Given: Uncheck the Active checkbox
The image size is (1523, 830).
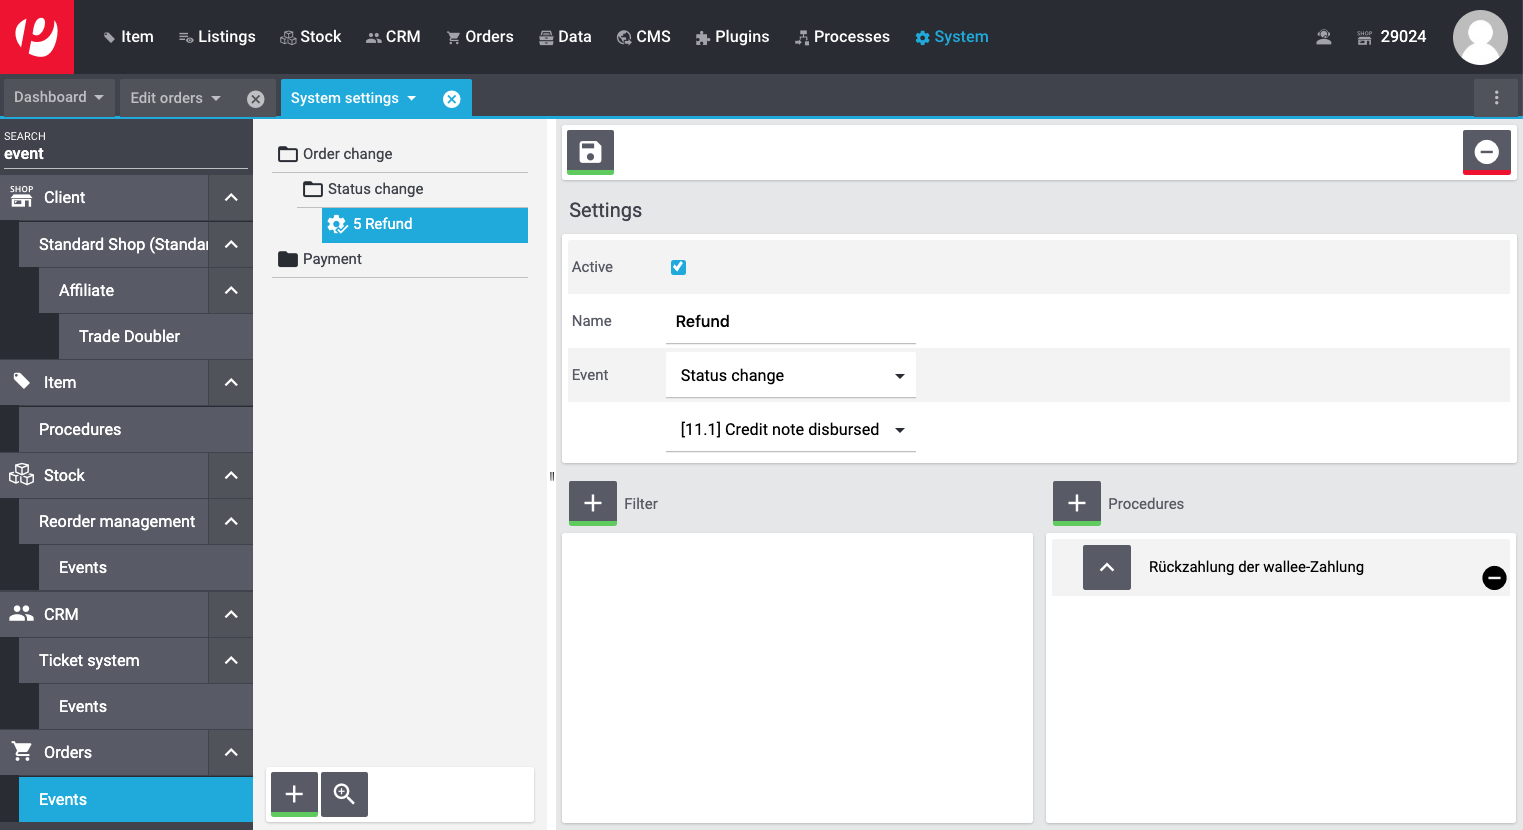Looking at the screenshot, I should tap(678, 267).
